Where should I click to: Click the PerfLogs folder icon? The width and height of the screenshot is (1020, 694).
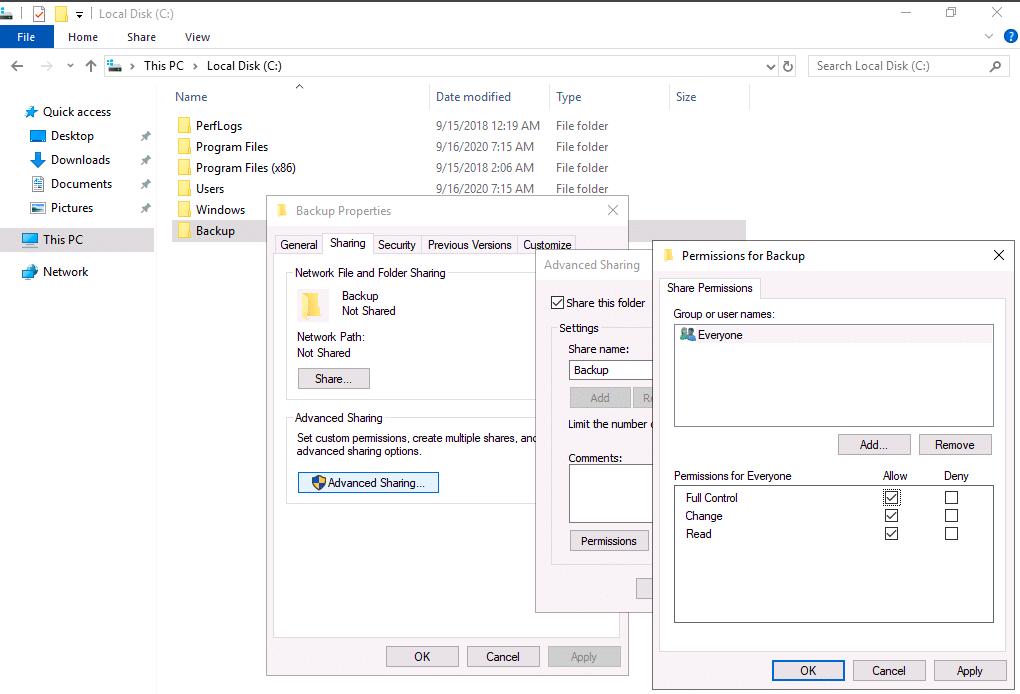tap(184, 126)
